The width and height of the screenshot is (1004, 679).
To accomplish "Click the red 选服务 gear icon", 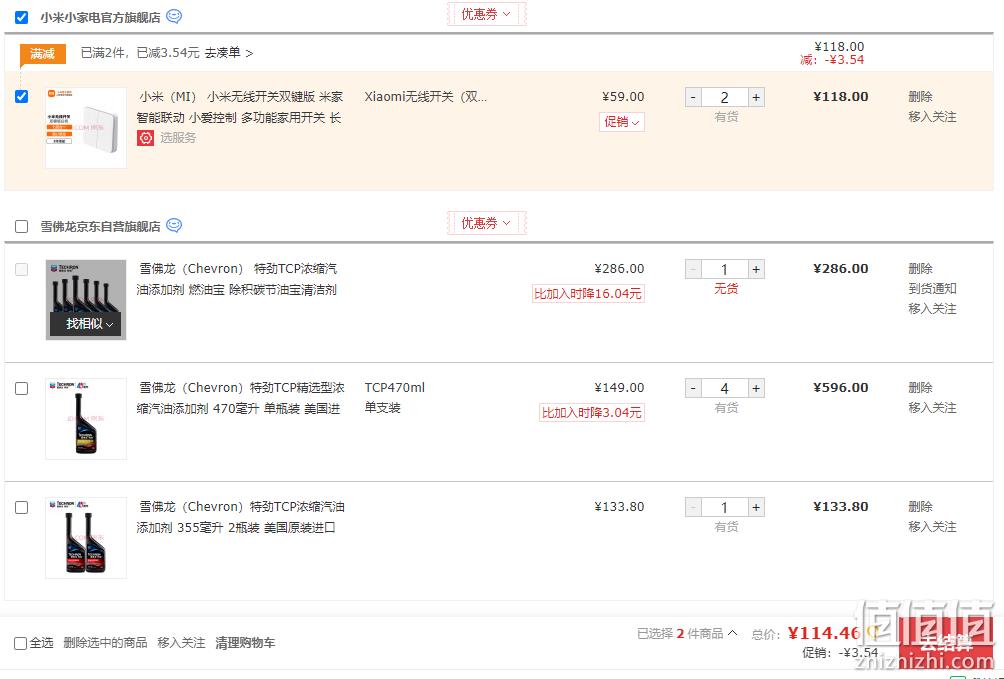I will (145, 138).
